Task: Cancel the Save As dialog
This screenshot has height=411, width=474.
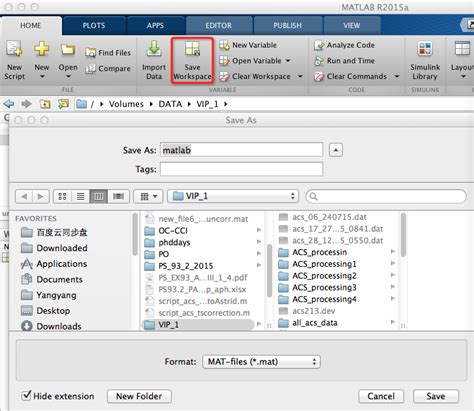Action: pos(381,396)
